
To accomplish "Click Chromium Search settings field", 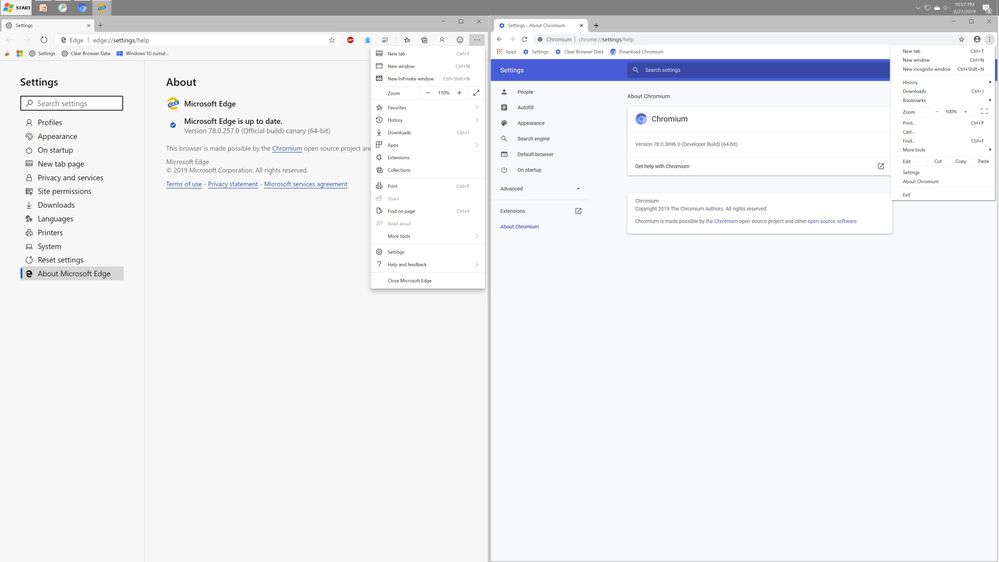I will click(x=758, y=70).
